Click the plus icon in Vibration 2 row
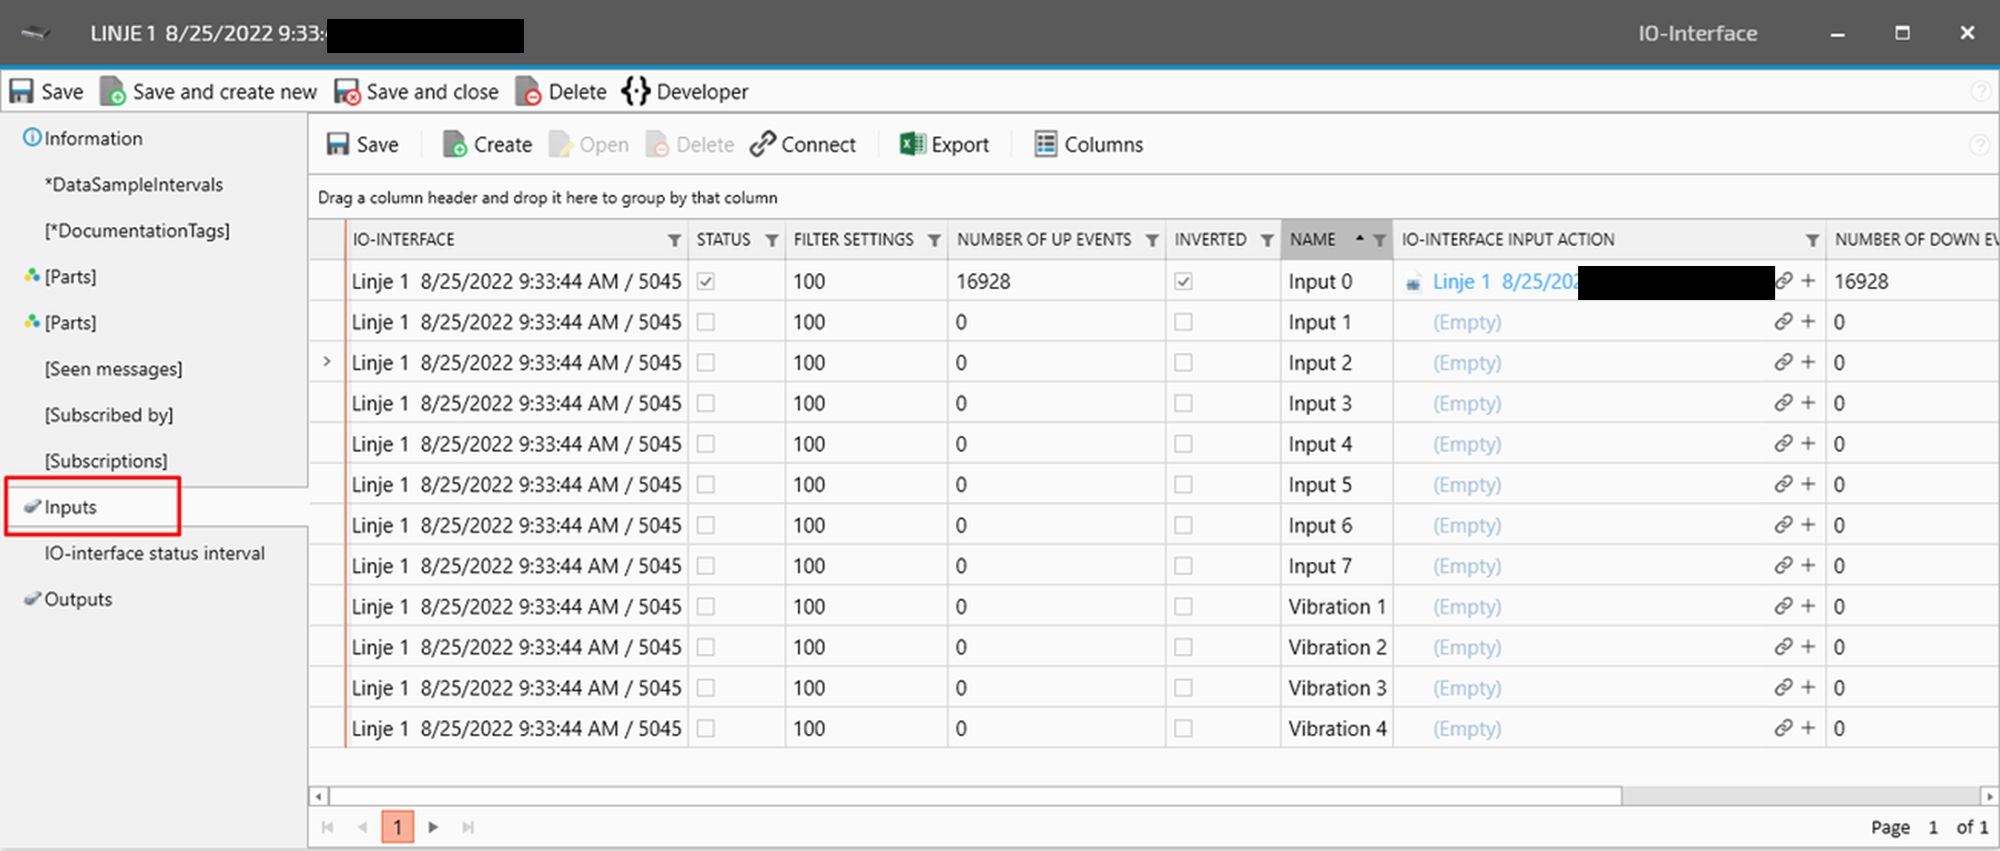This screenshot has width=2000, height=851. [x=1808, y=647]
